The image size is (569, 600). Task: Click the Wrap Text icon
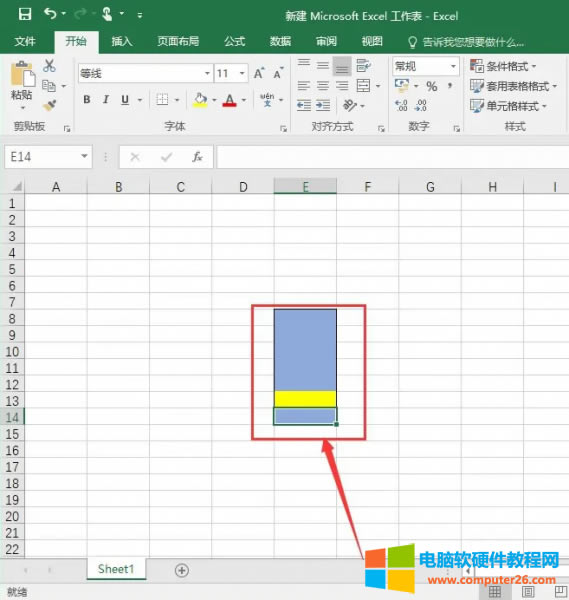point(363,65)
